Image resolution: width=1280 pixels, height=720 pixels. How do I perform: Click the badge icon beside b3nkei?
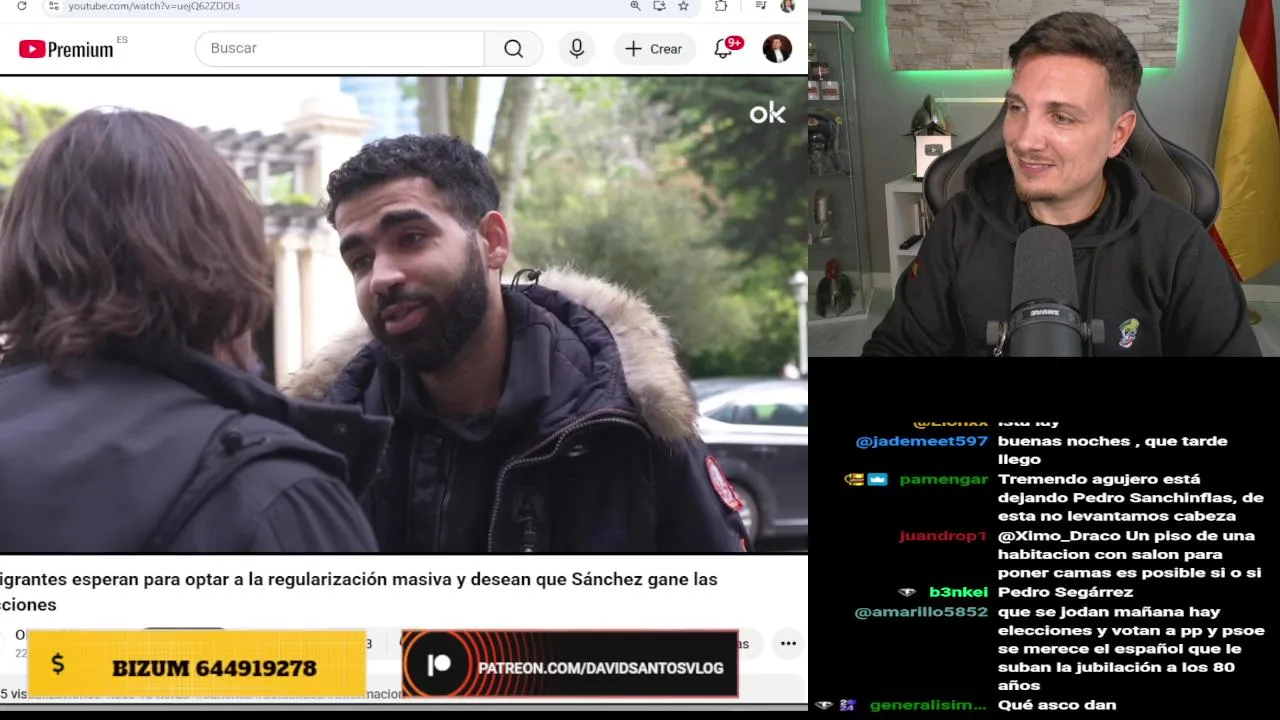pyautogui.click(x=907, y=592)
